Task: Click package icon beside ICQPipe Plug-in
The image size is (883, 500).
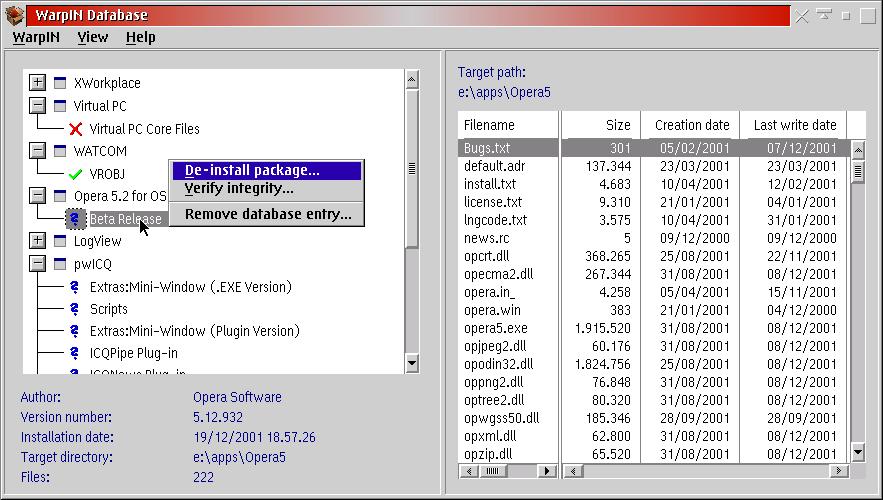Action: pos(74,353)
